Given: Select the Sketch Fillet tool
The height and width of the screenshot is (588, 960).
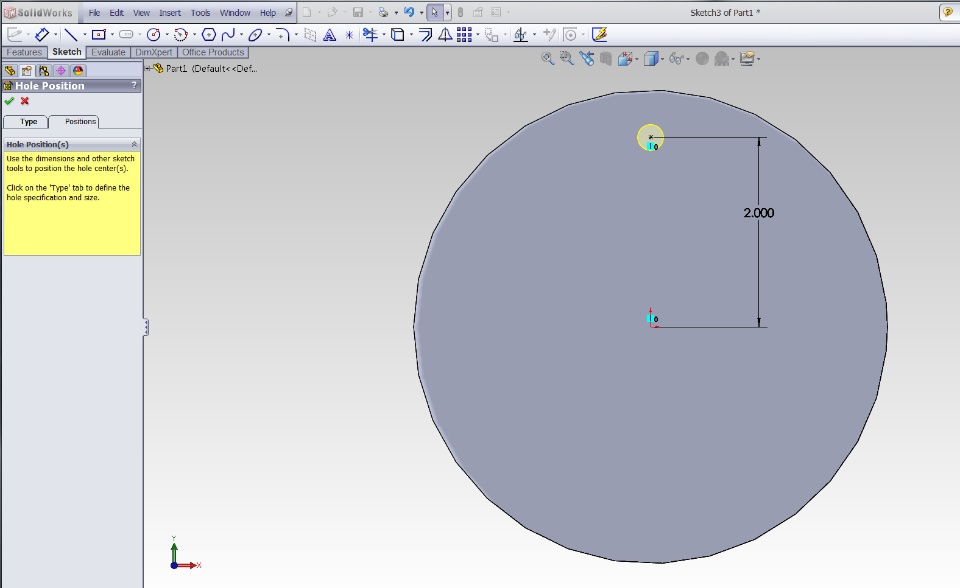Looking at the screenshot, I should click(x=282, y=35).
